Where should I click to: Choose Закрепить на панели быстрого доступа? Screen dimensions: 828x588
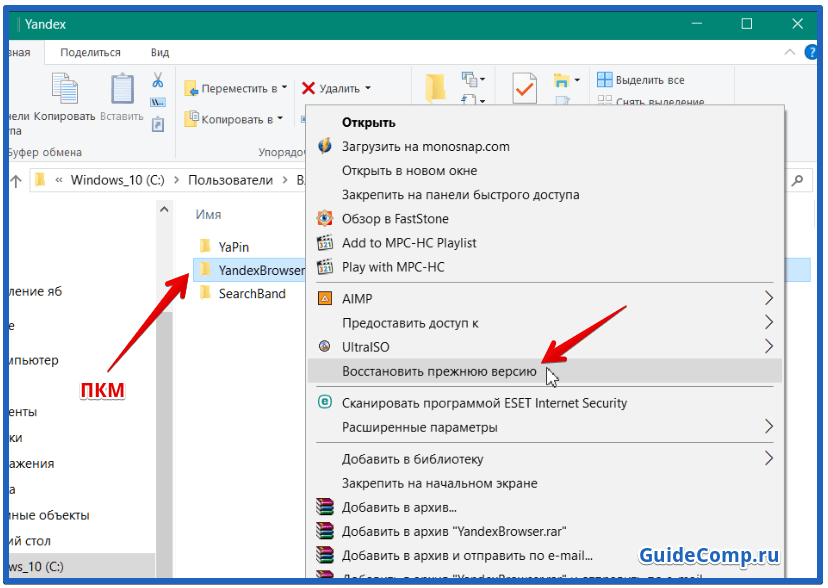[x=544, y=195]
